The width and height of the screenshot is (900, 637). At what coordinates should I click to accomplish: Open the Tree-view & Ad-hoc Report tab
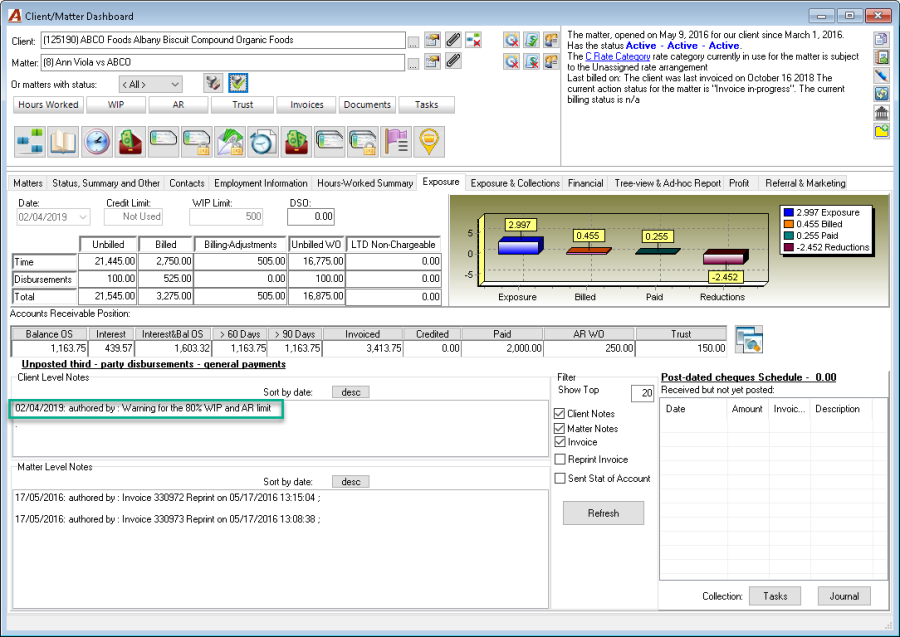click(x=667, y=183)
